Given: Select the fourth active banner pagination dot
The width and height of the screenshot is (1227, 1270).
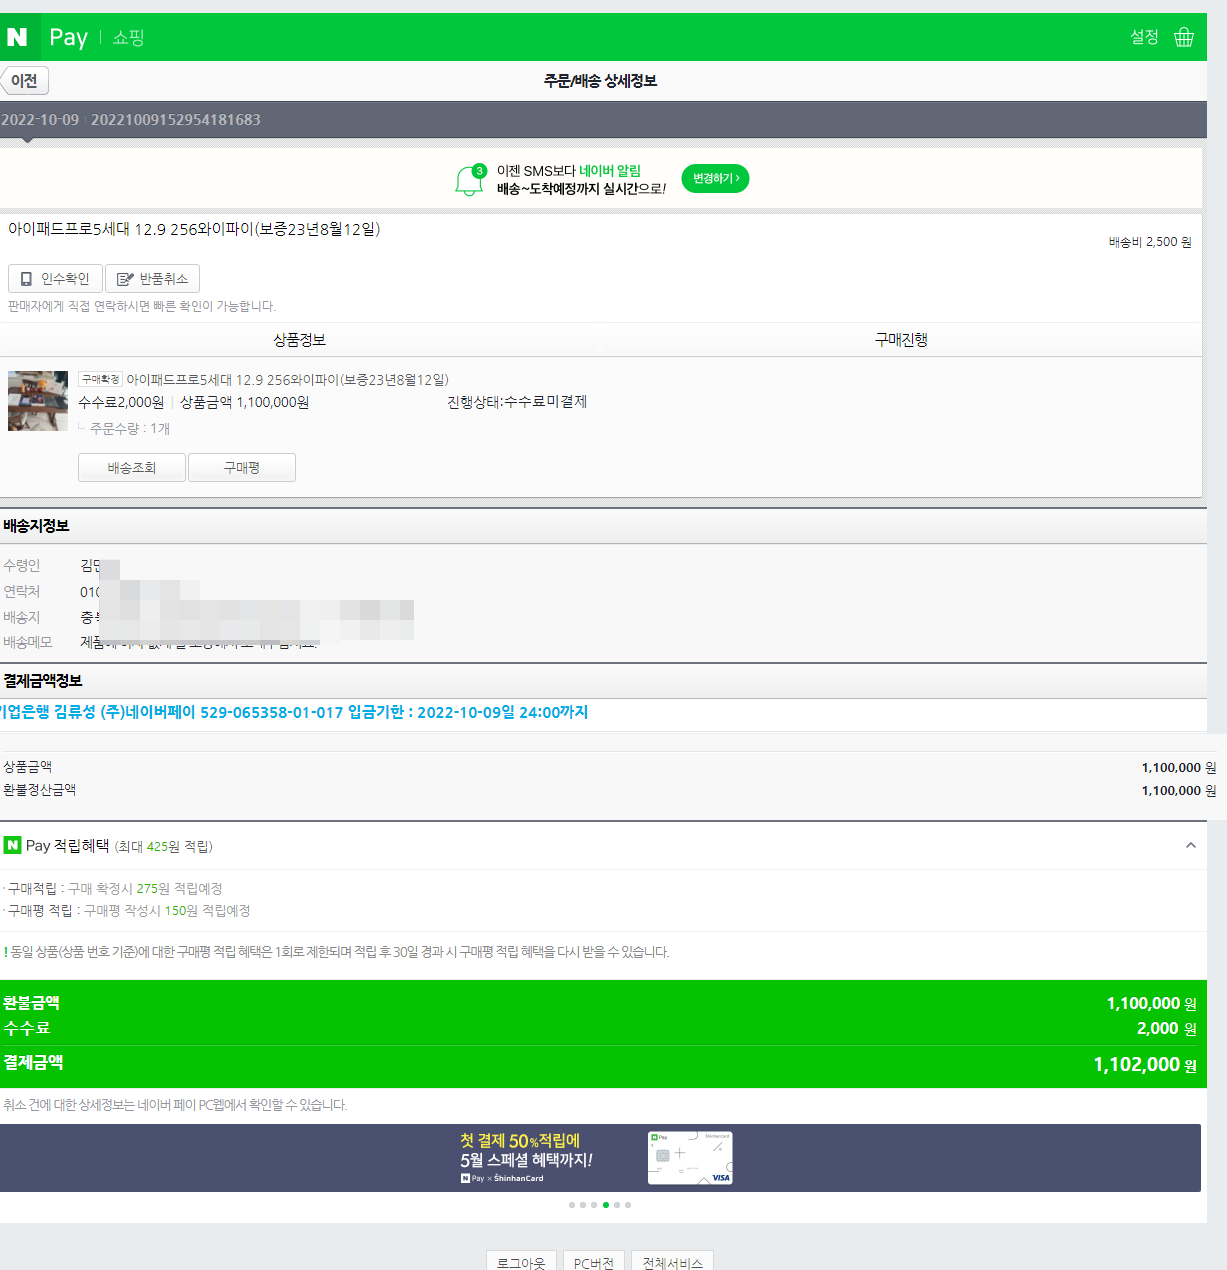Looking at the screenshot, I should pos(605,1205).
